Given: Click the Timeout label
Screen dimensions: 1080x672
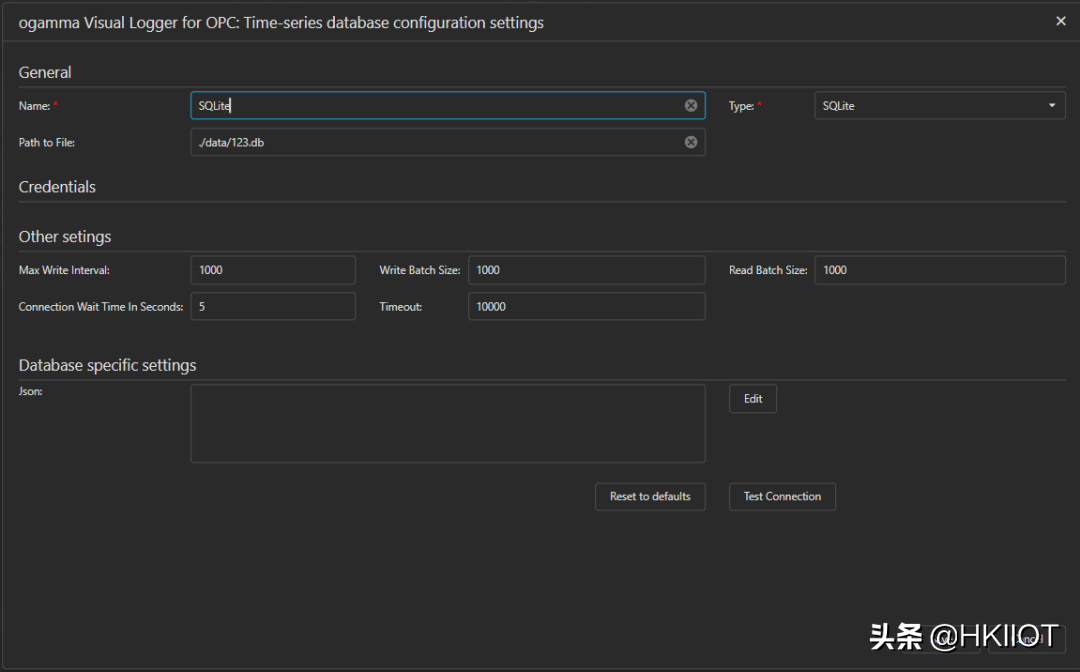Looking at the screenshot, I should pos(400,306).
